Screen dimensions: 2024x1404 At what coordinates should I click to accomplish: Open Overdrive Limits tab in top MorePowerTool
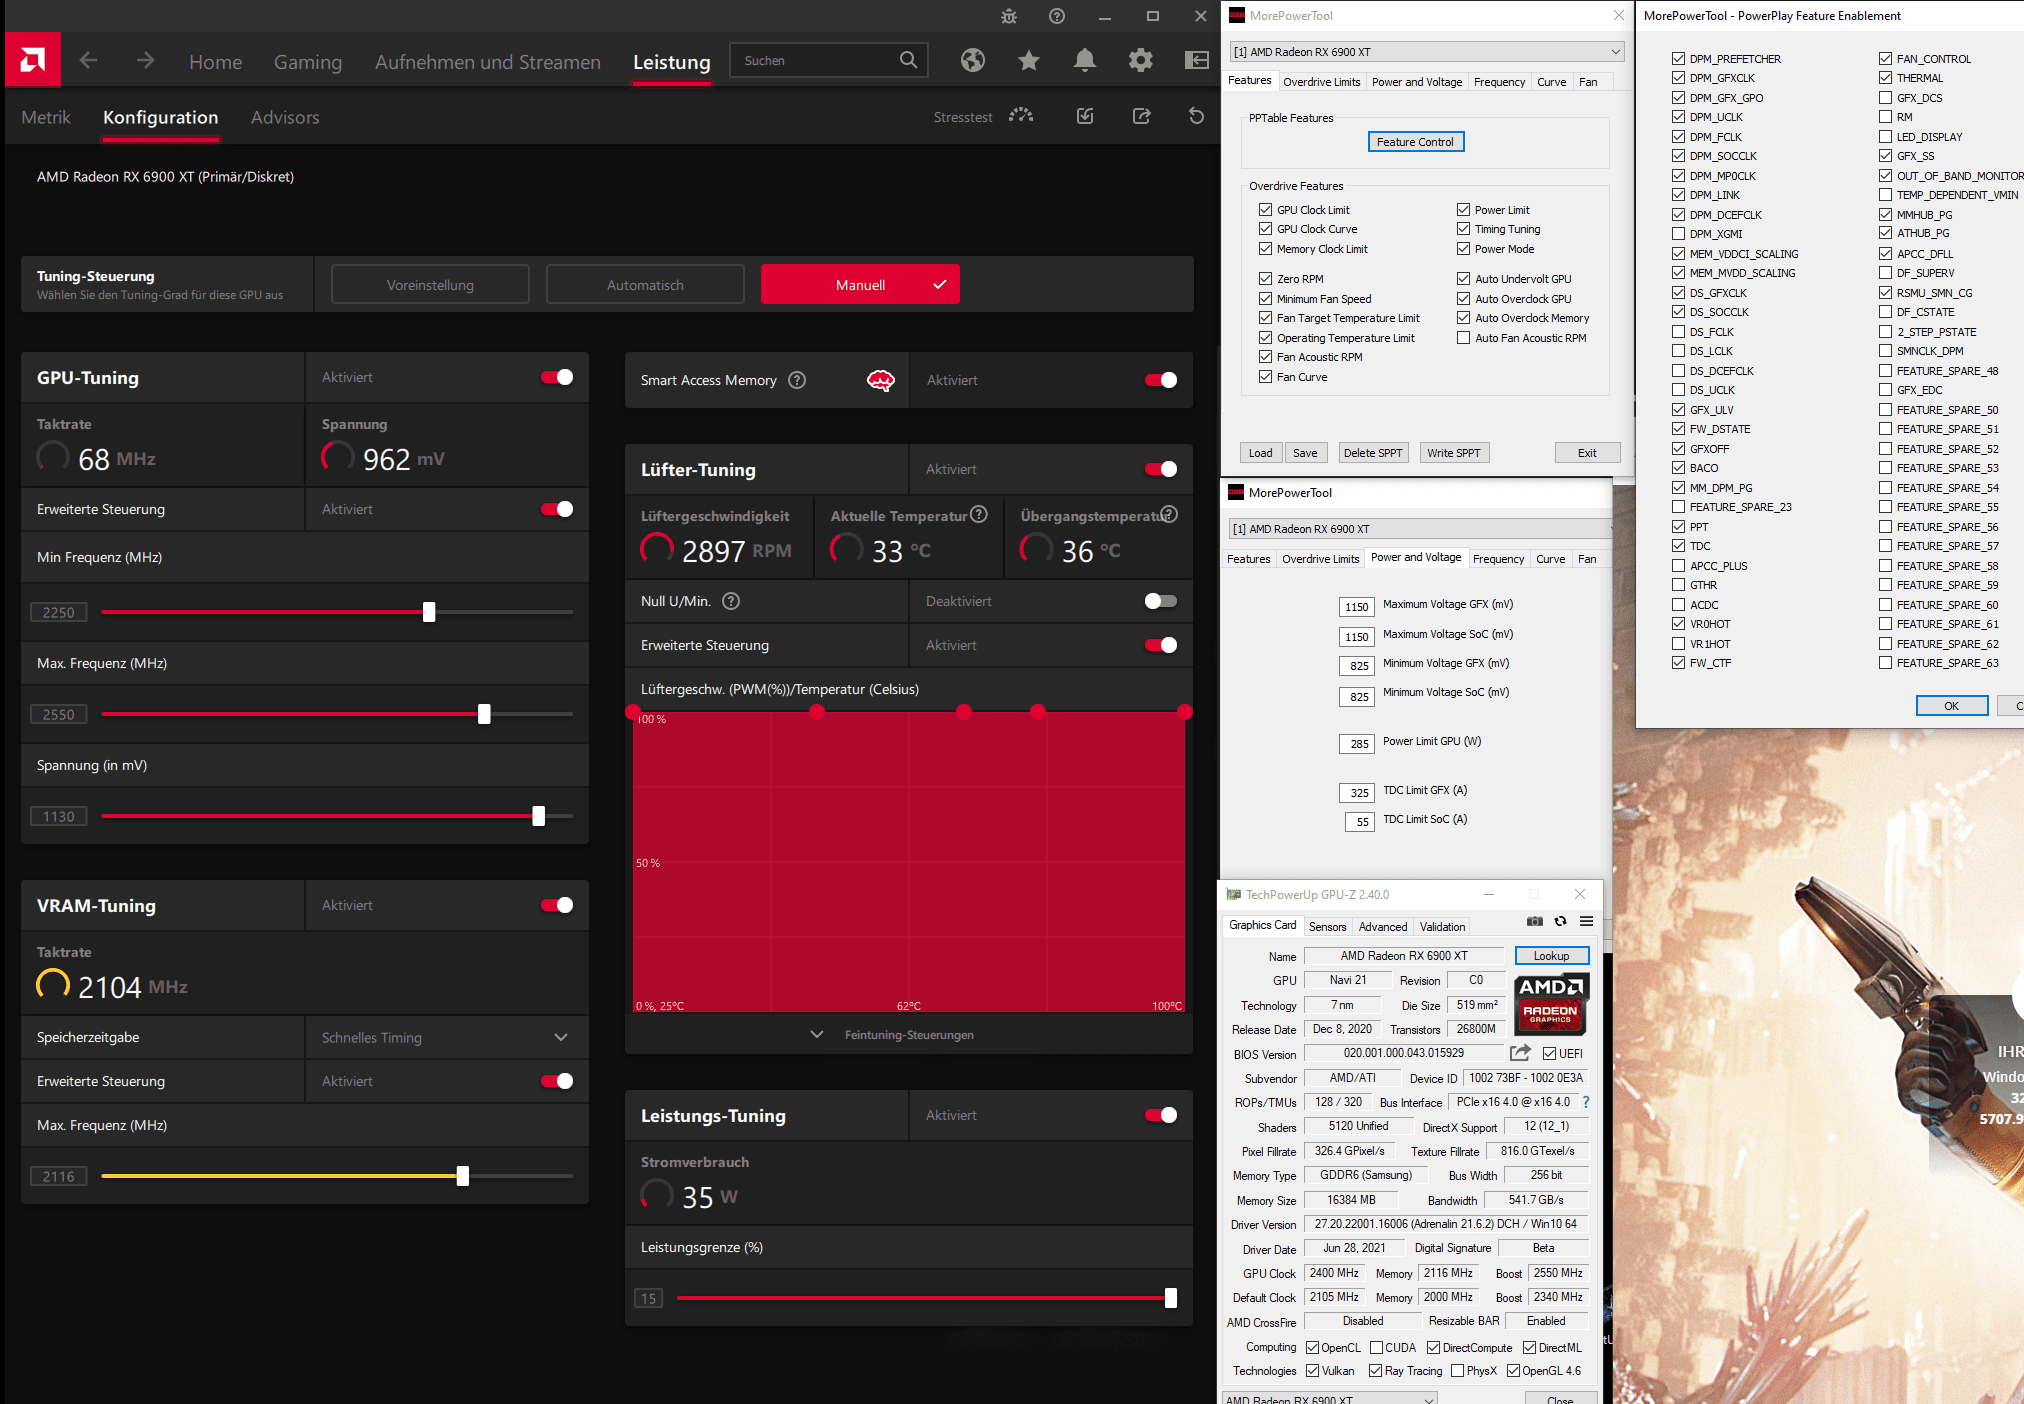(x=1321, y=82)
